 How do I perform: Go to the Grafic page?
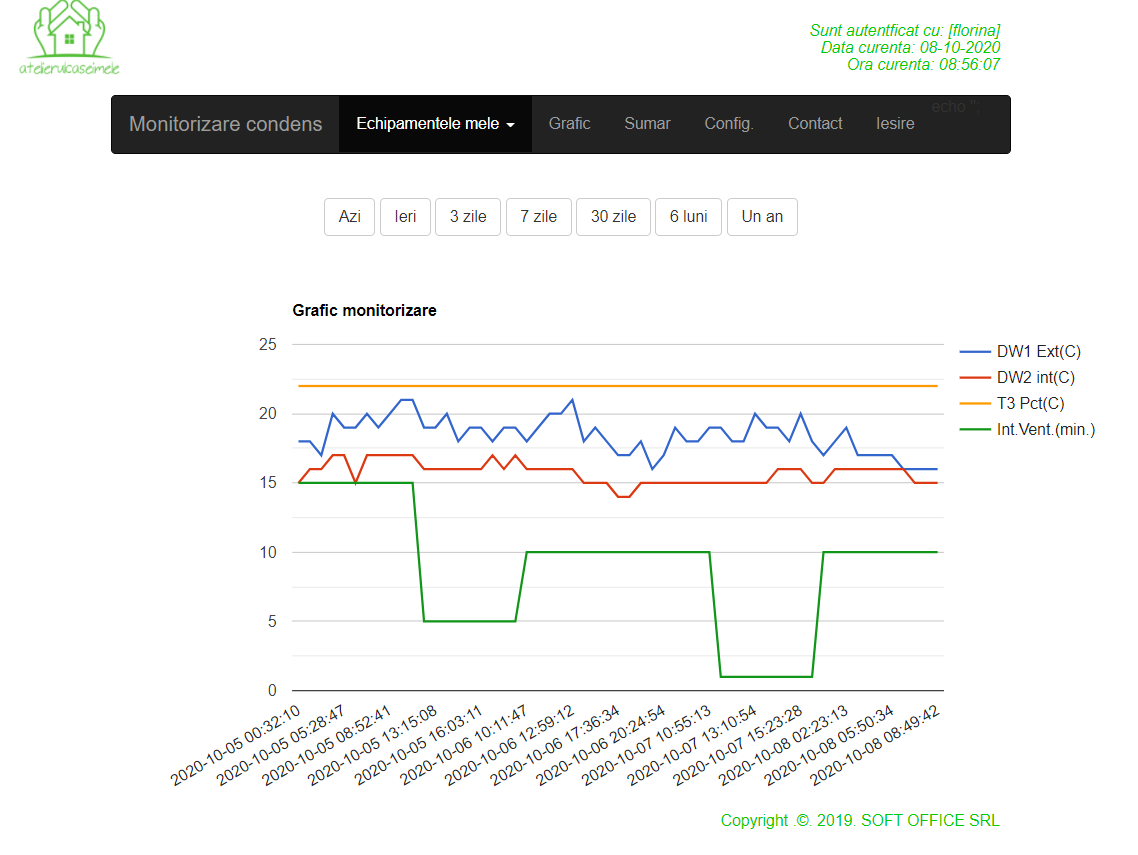click(x=569, y=124)
